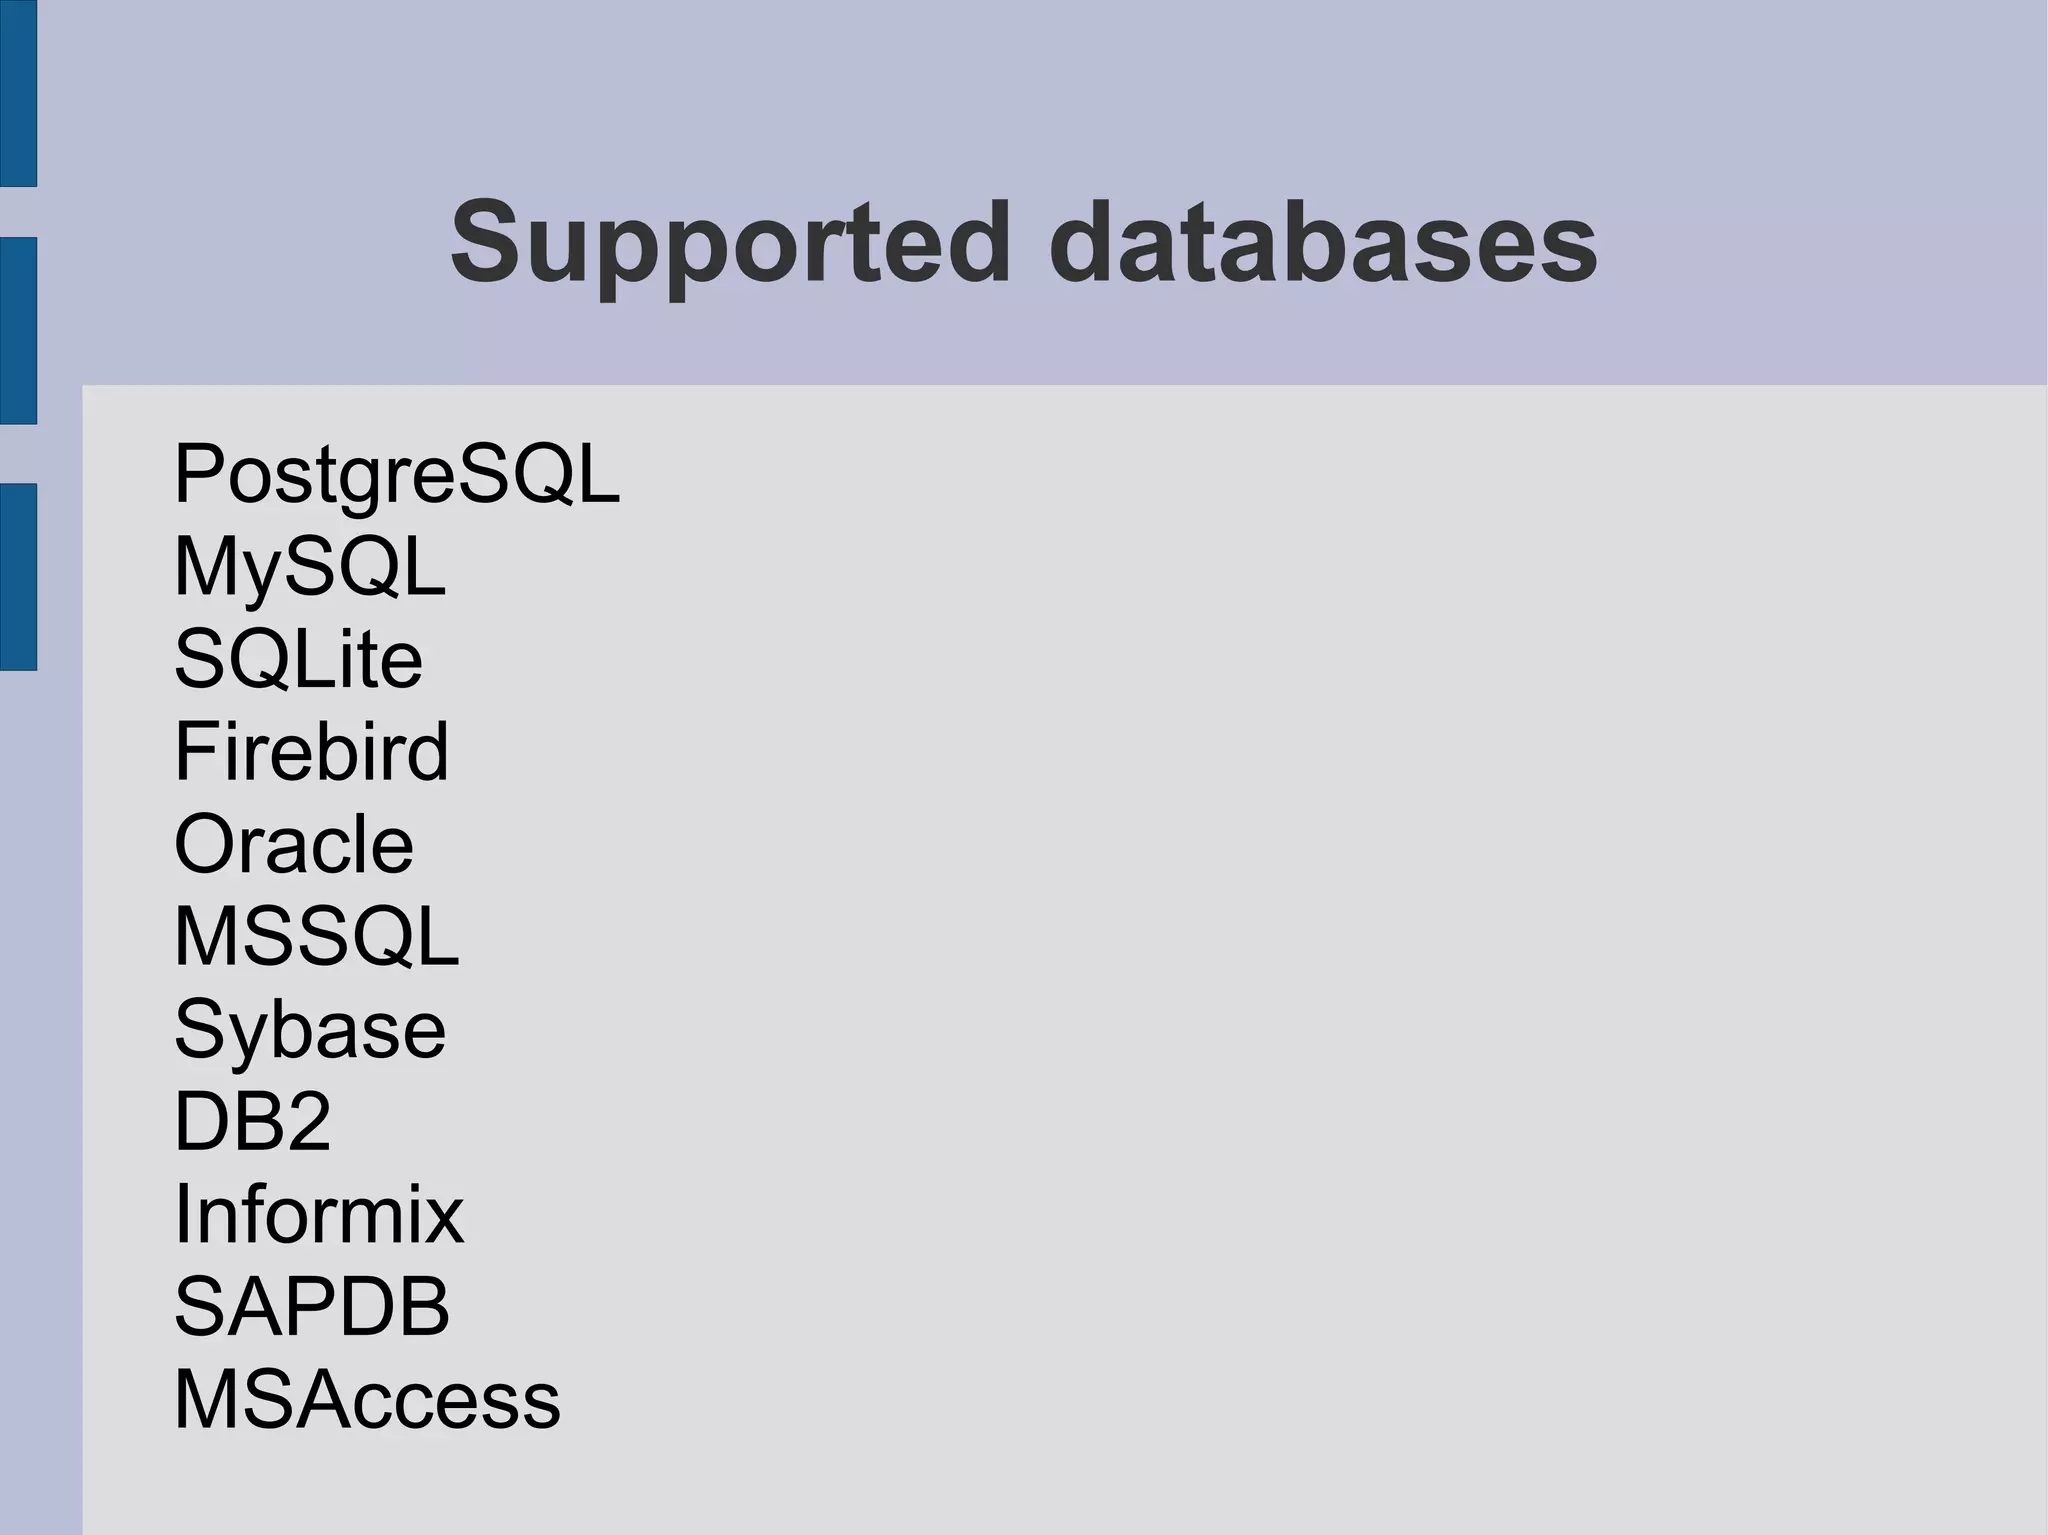Click the word "databases" in the title
The width and height of the screenshot is (2048, 1535).
1323,243
